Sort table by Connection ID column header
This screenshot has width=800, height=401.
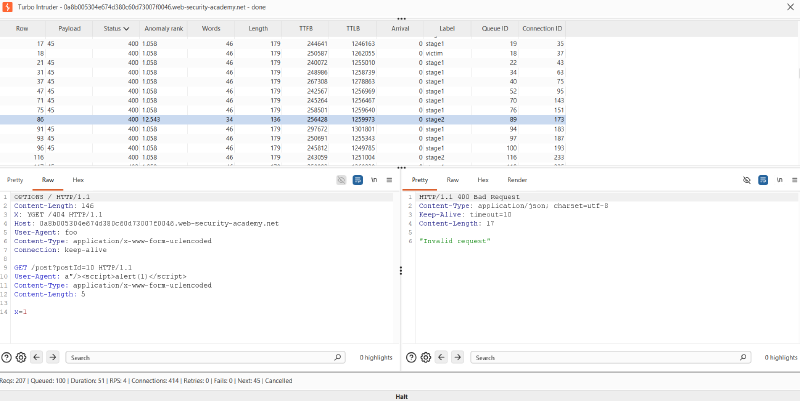click(542, 29)
